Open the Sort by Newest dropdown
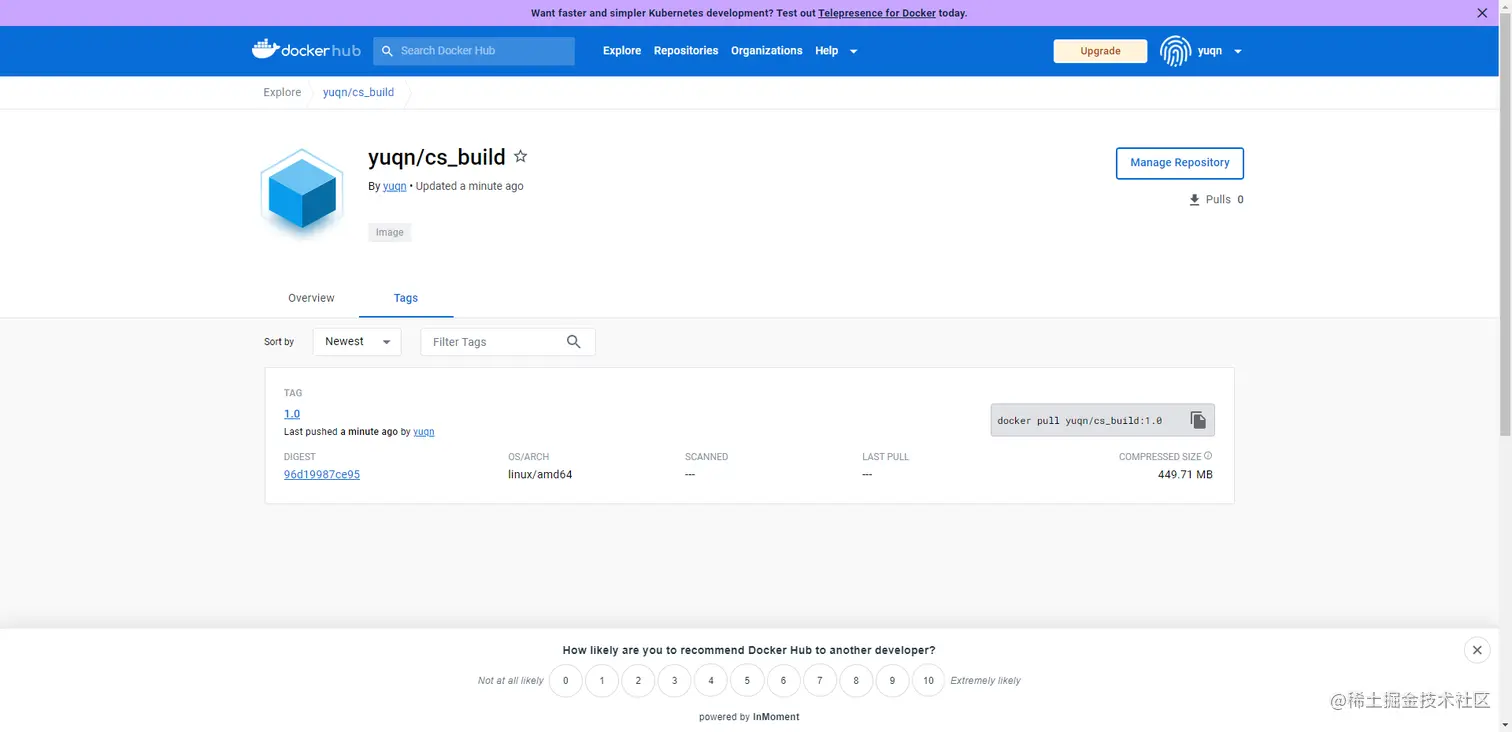Screen dimensions: 1512x732 pos(357,342)
